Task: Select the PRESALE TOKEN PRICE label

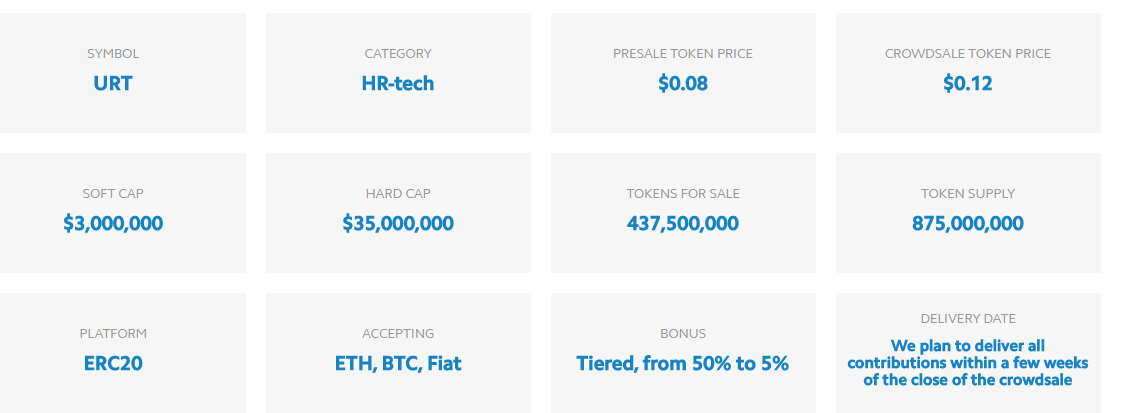Action: 683,54
